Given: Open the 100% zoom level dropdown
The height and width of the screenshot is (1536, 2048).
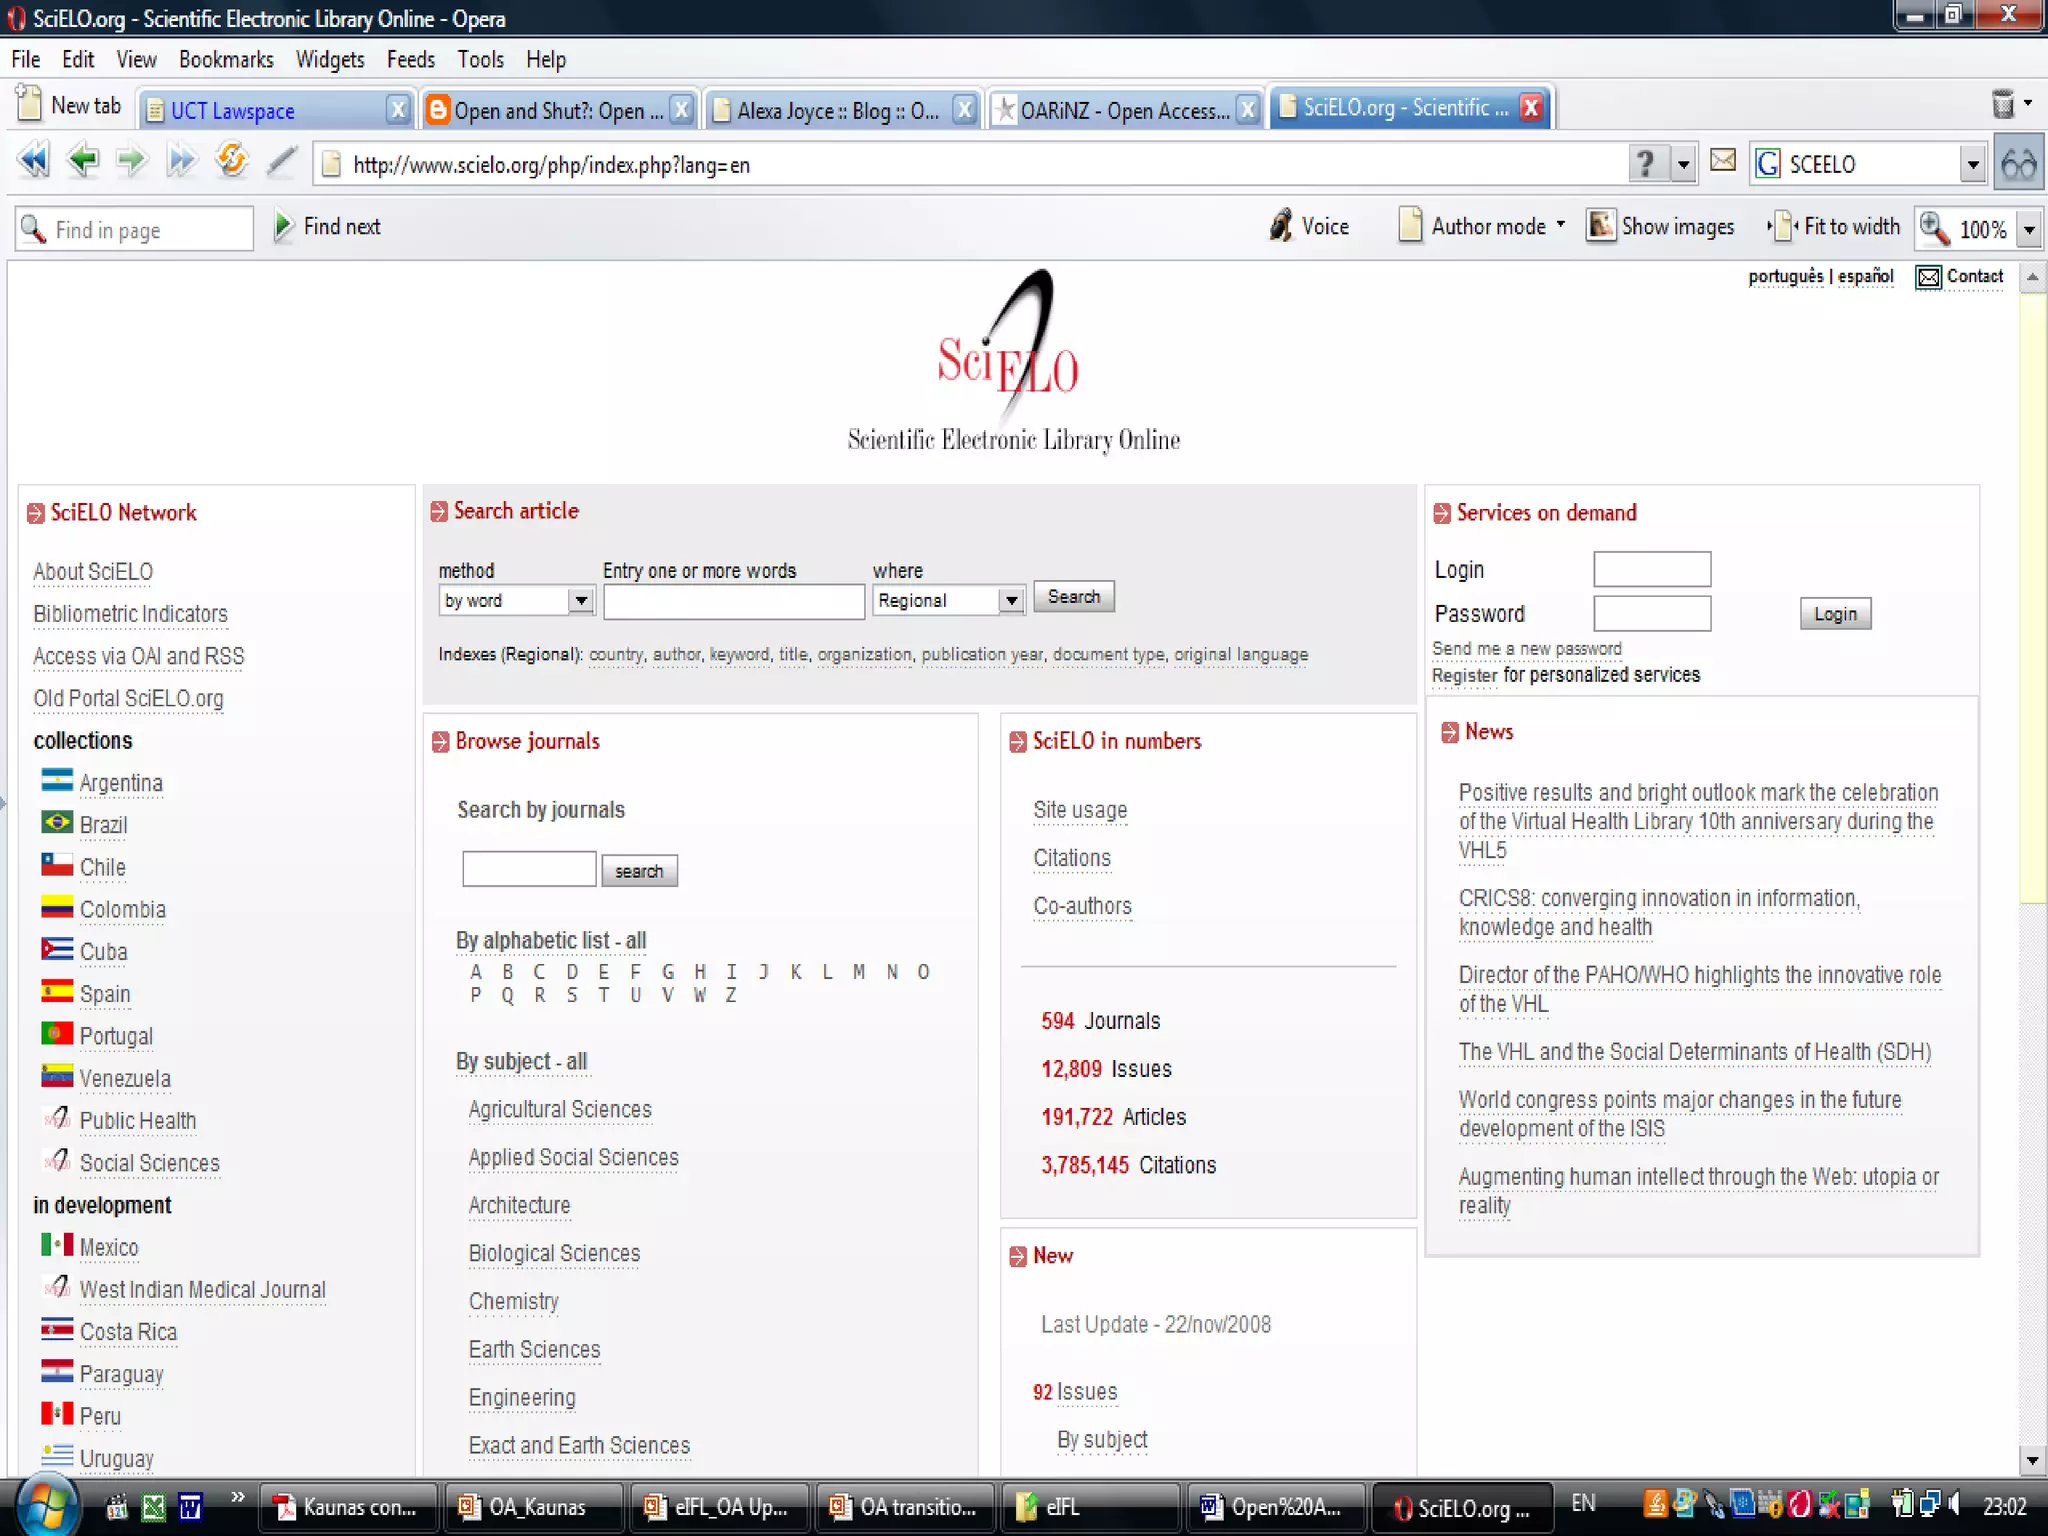Looking at the screenshot, I should [2030, 229].
